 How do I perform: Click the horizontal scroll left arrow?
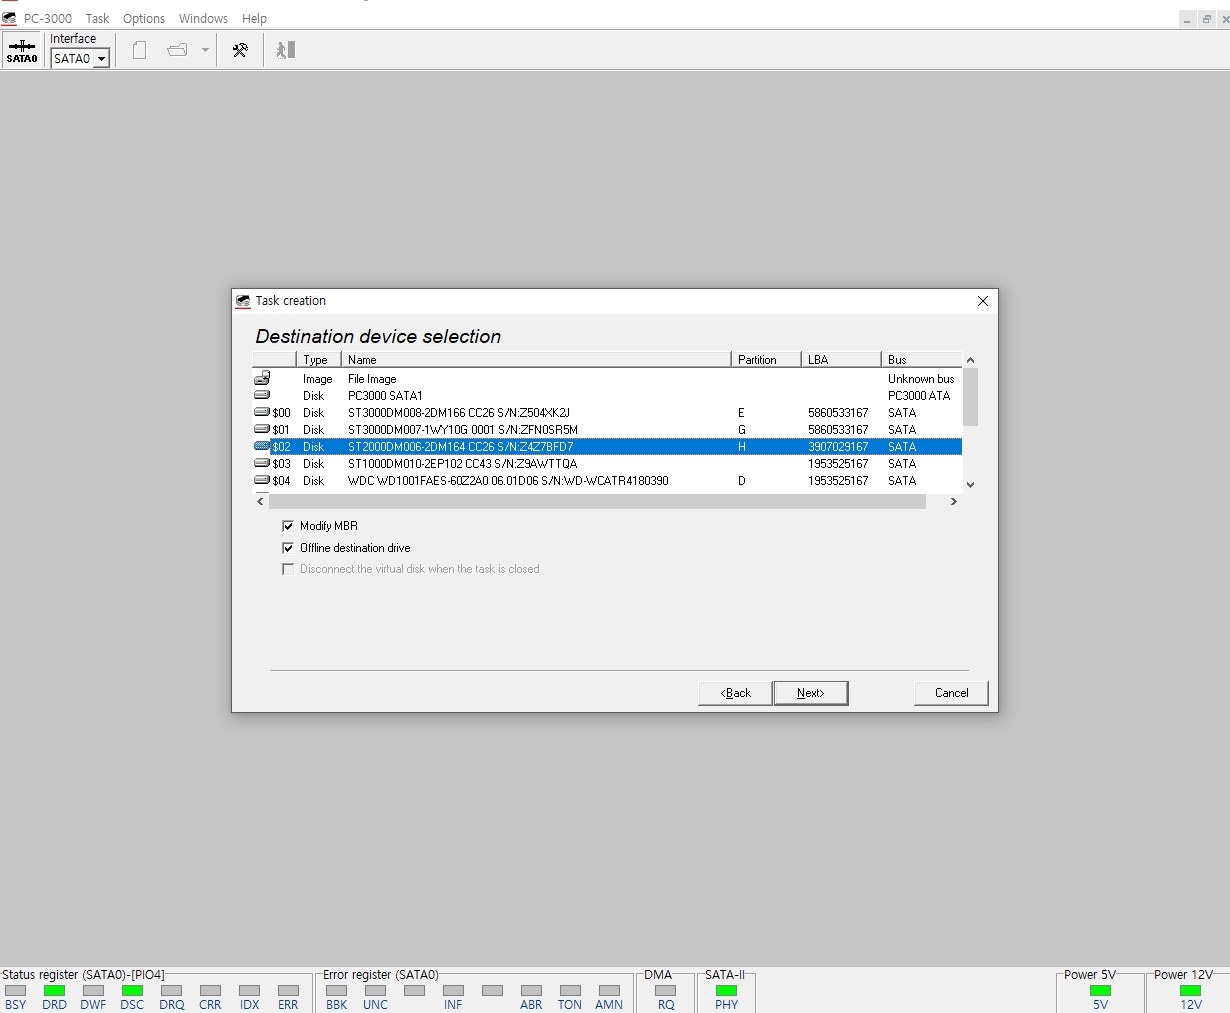pyautogui.click(x=261, y=502)
